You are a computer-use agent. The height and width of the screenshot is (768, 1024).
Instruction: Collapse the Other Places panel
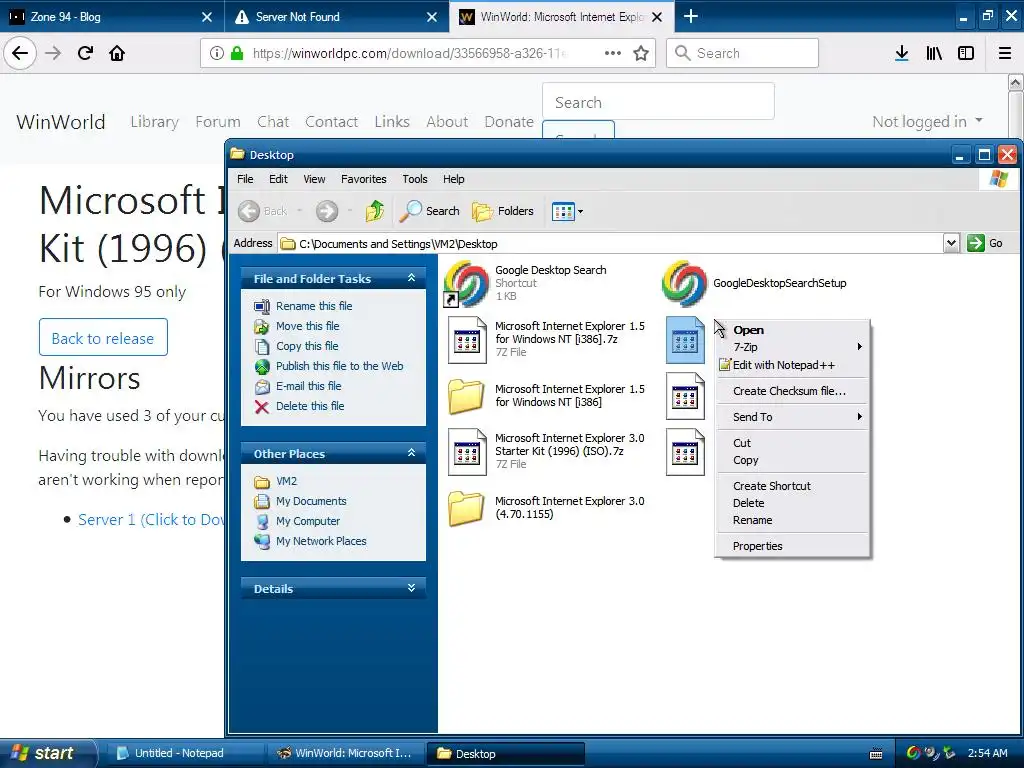tap(411, 453)
